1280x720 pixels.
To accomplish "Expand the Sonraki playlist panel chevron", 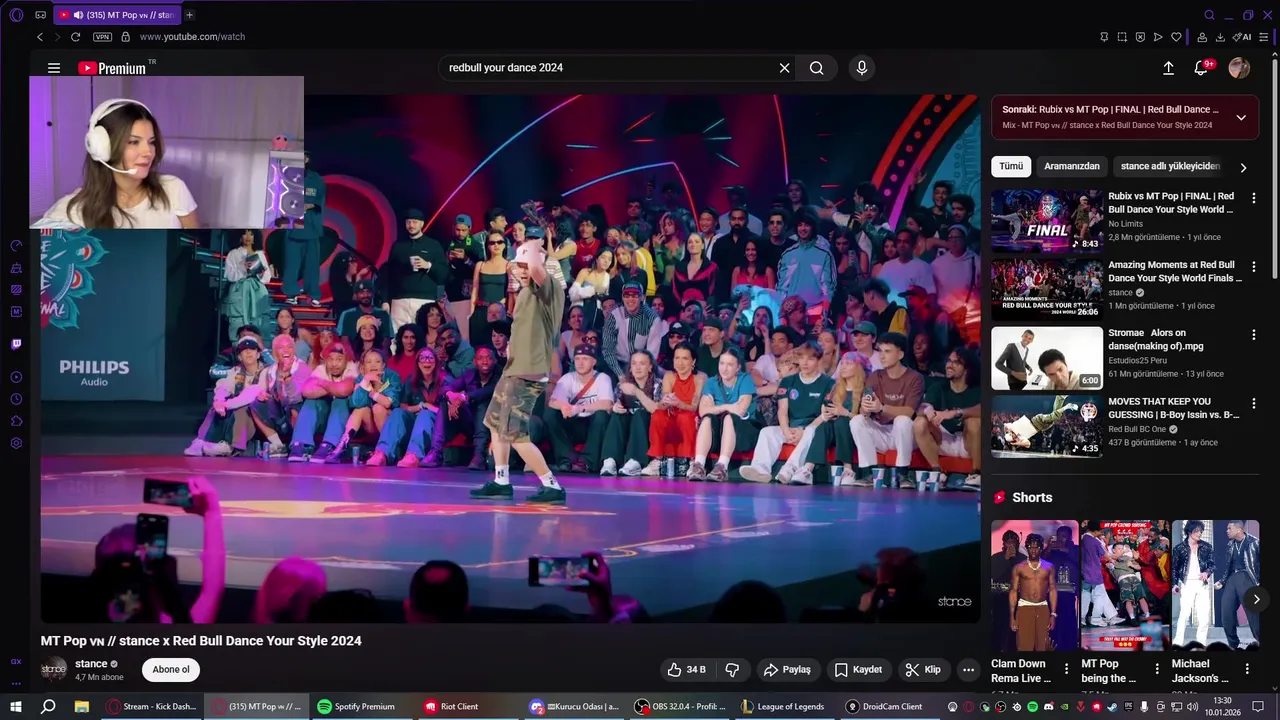I will 1241,117.
